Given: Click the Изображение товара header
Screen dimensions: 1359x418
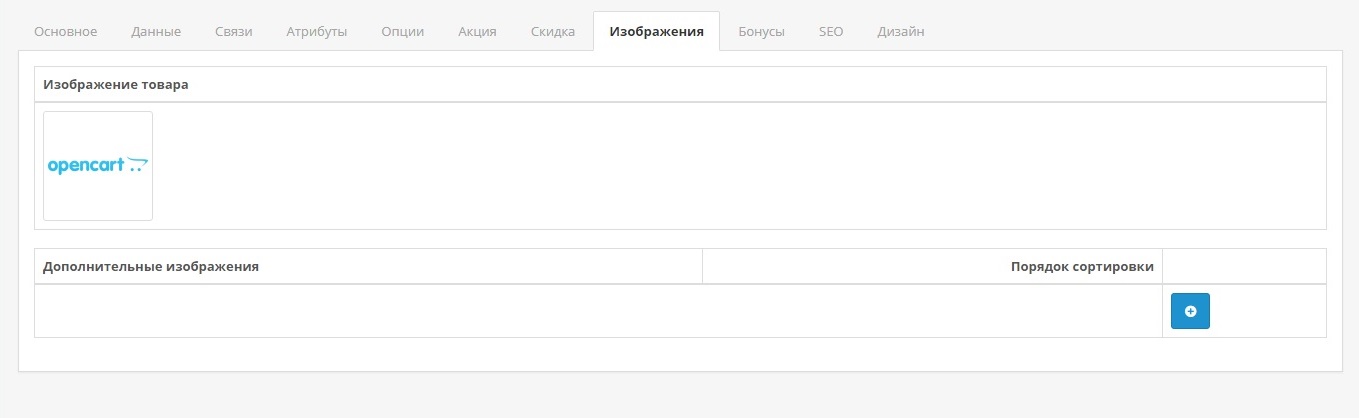Looking at the screenshot, I should point(116,85).
